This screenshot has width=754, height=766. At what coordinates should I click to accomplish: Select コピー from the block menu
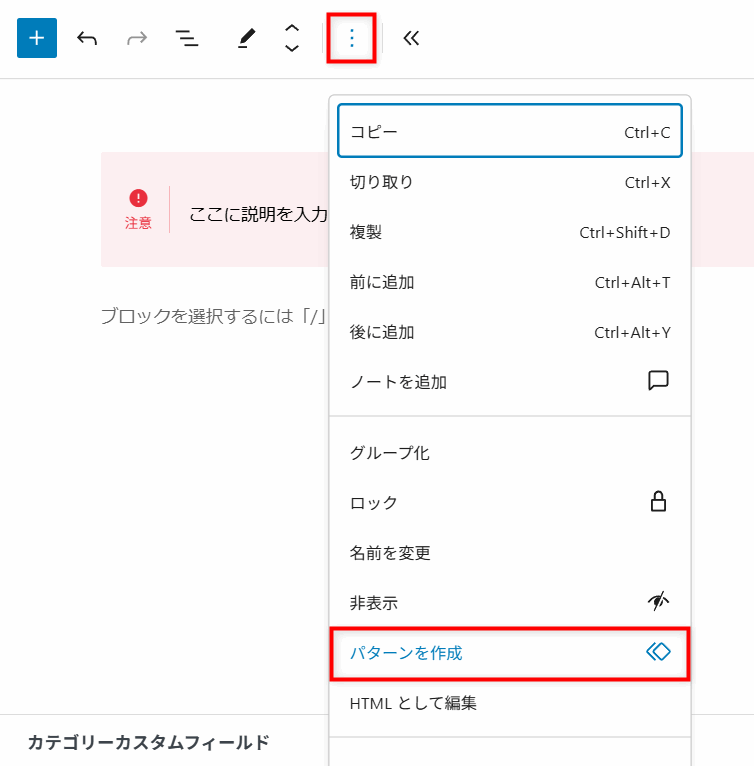point(509,132)
